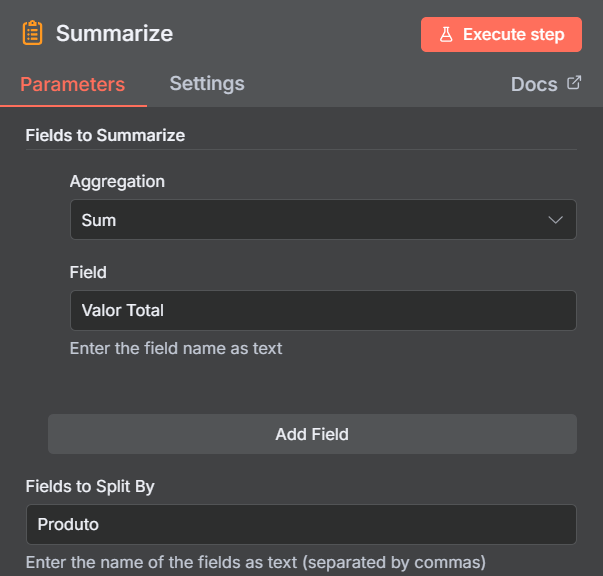Click the Field label above Valor Total

88,272
